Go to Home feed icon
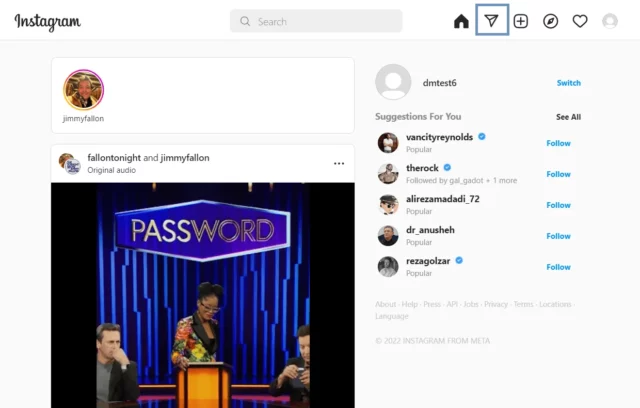This screenshot has width=640, height=408. (x=461, y=21)
